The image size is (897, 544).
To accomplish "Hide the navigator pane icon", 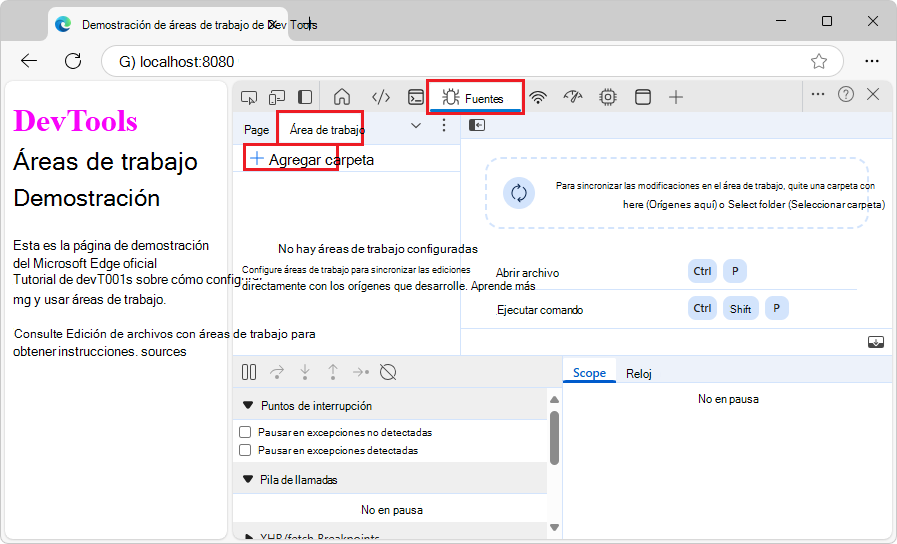I will (x=477, y=125).
